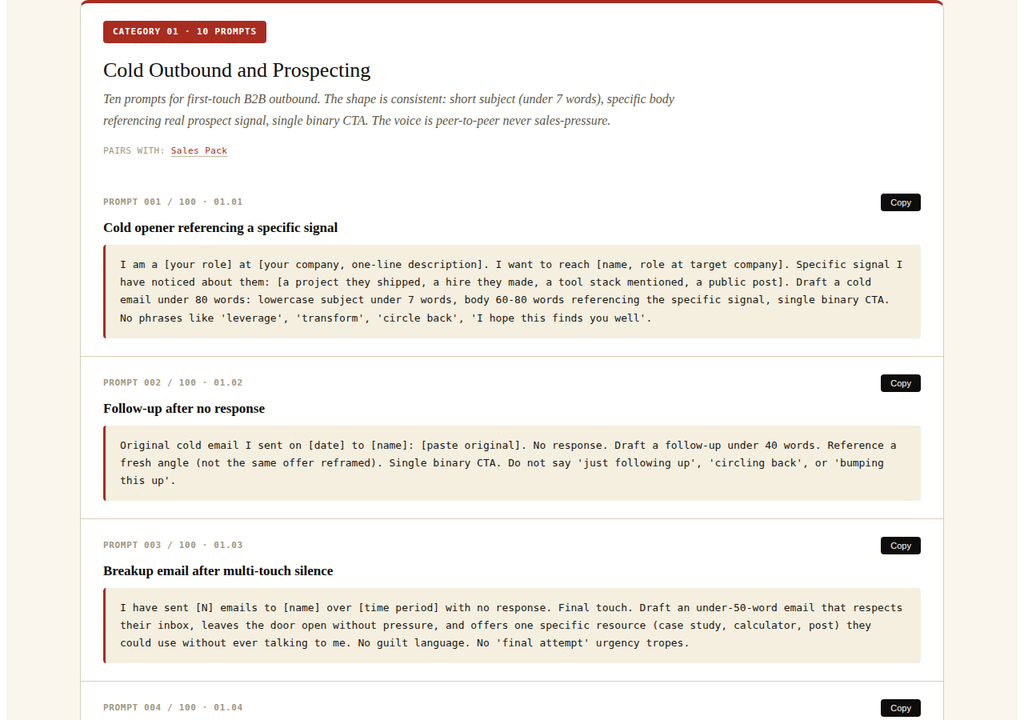Viewport: 1024px width, 720px height.
Task: Click the 'Cold Outbound and Prospecting' heading
Action: click(x=236, y=70)
